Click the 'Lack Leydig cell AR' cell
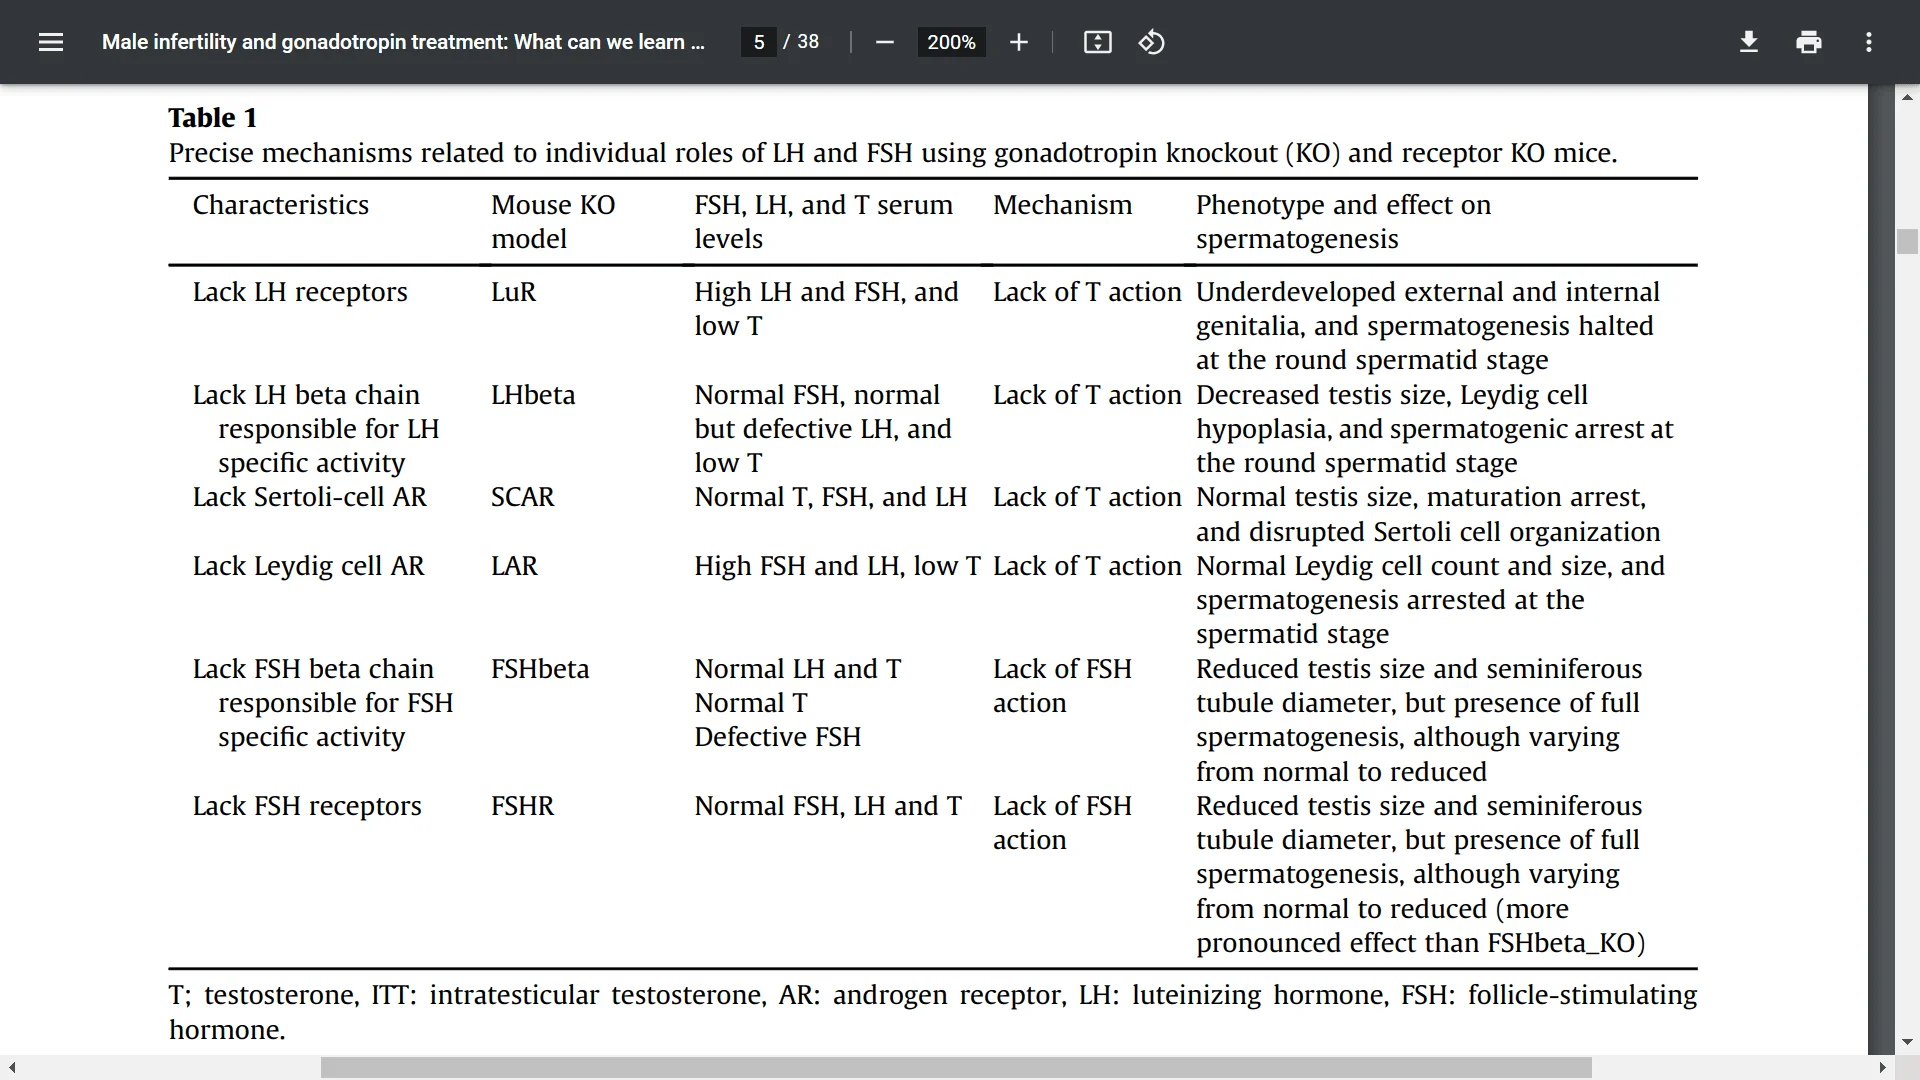Screen dimensions: 1920x1080 [x=308, y=566]
